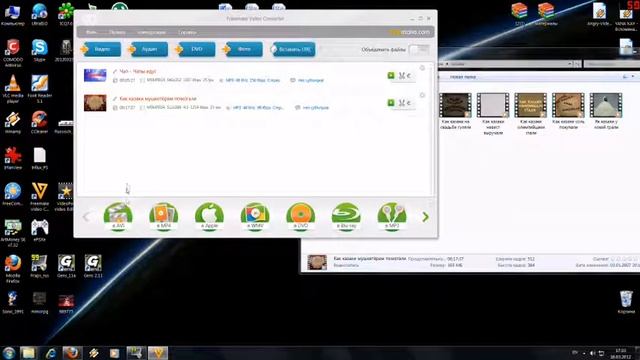640x360 pixels.
Task: Click the Foxit Reader desktop icon
Action: coord(40,89)
